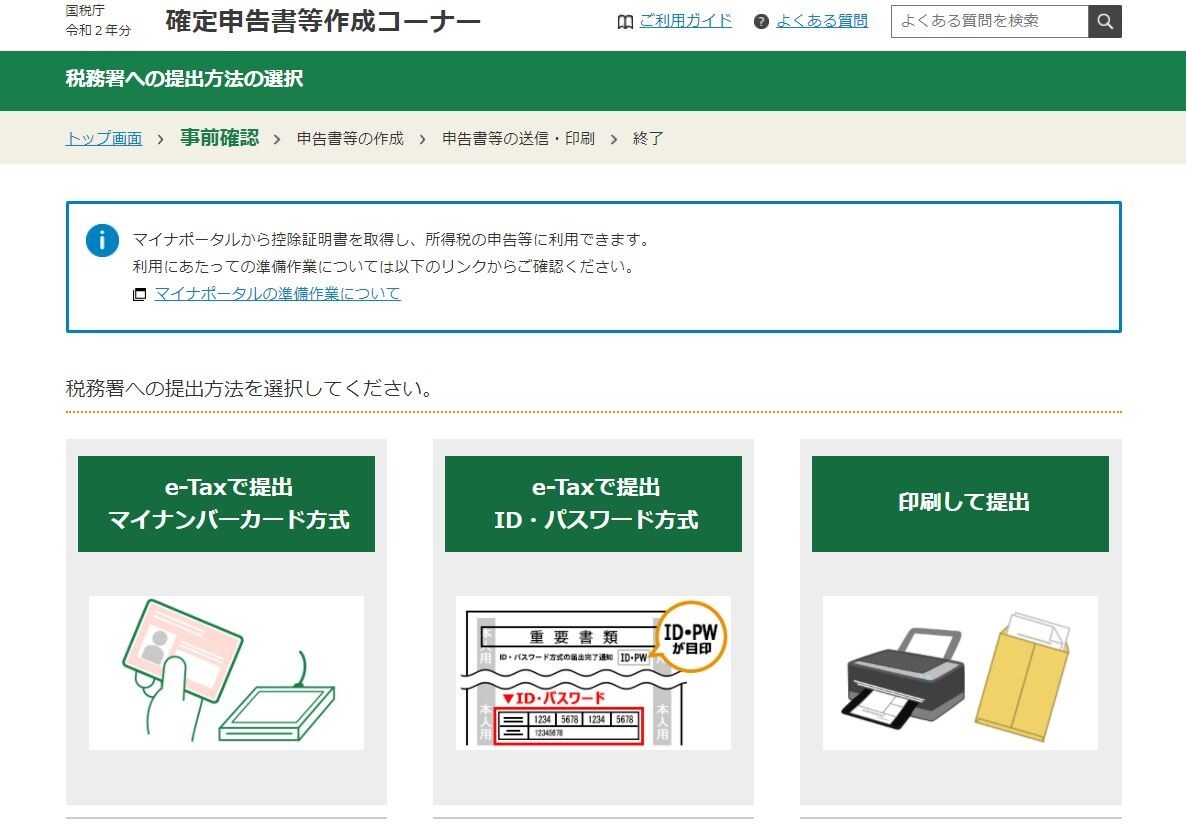Select e-Taxで提出 マイナンバーカード方式
The width and height of the screenshot is (1186, 826).
tap(224, 503)
